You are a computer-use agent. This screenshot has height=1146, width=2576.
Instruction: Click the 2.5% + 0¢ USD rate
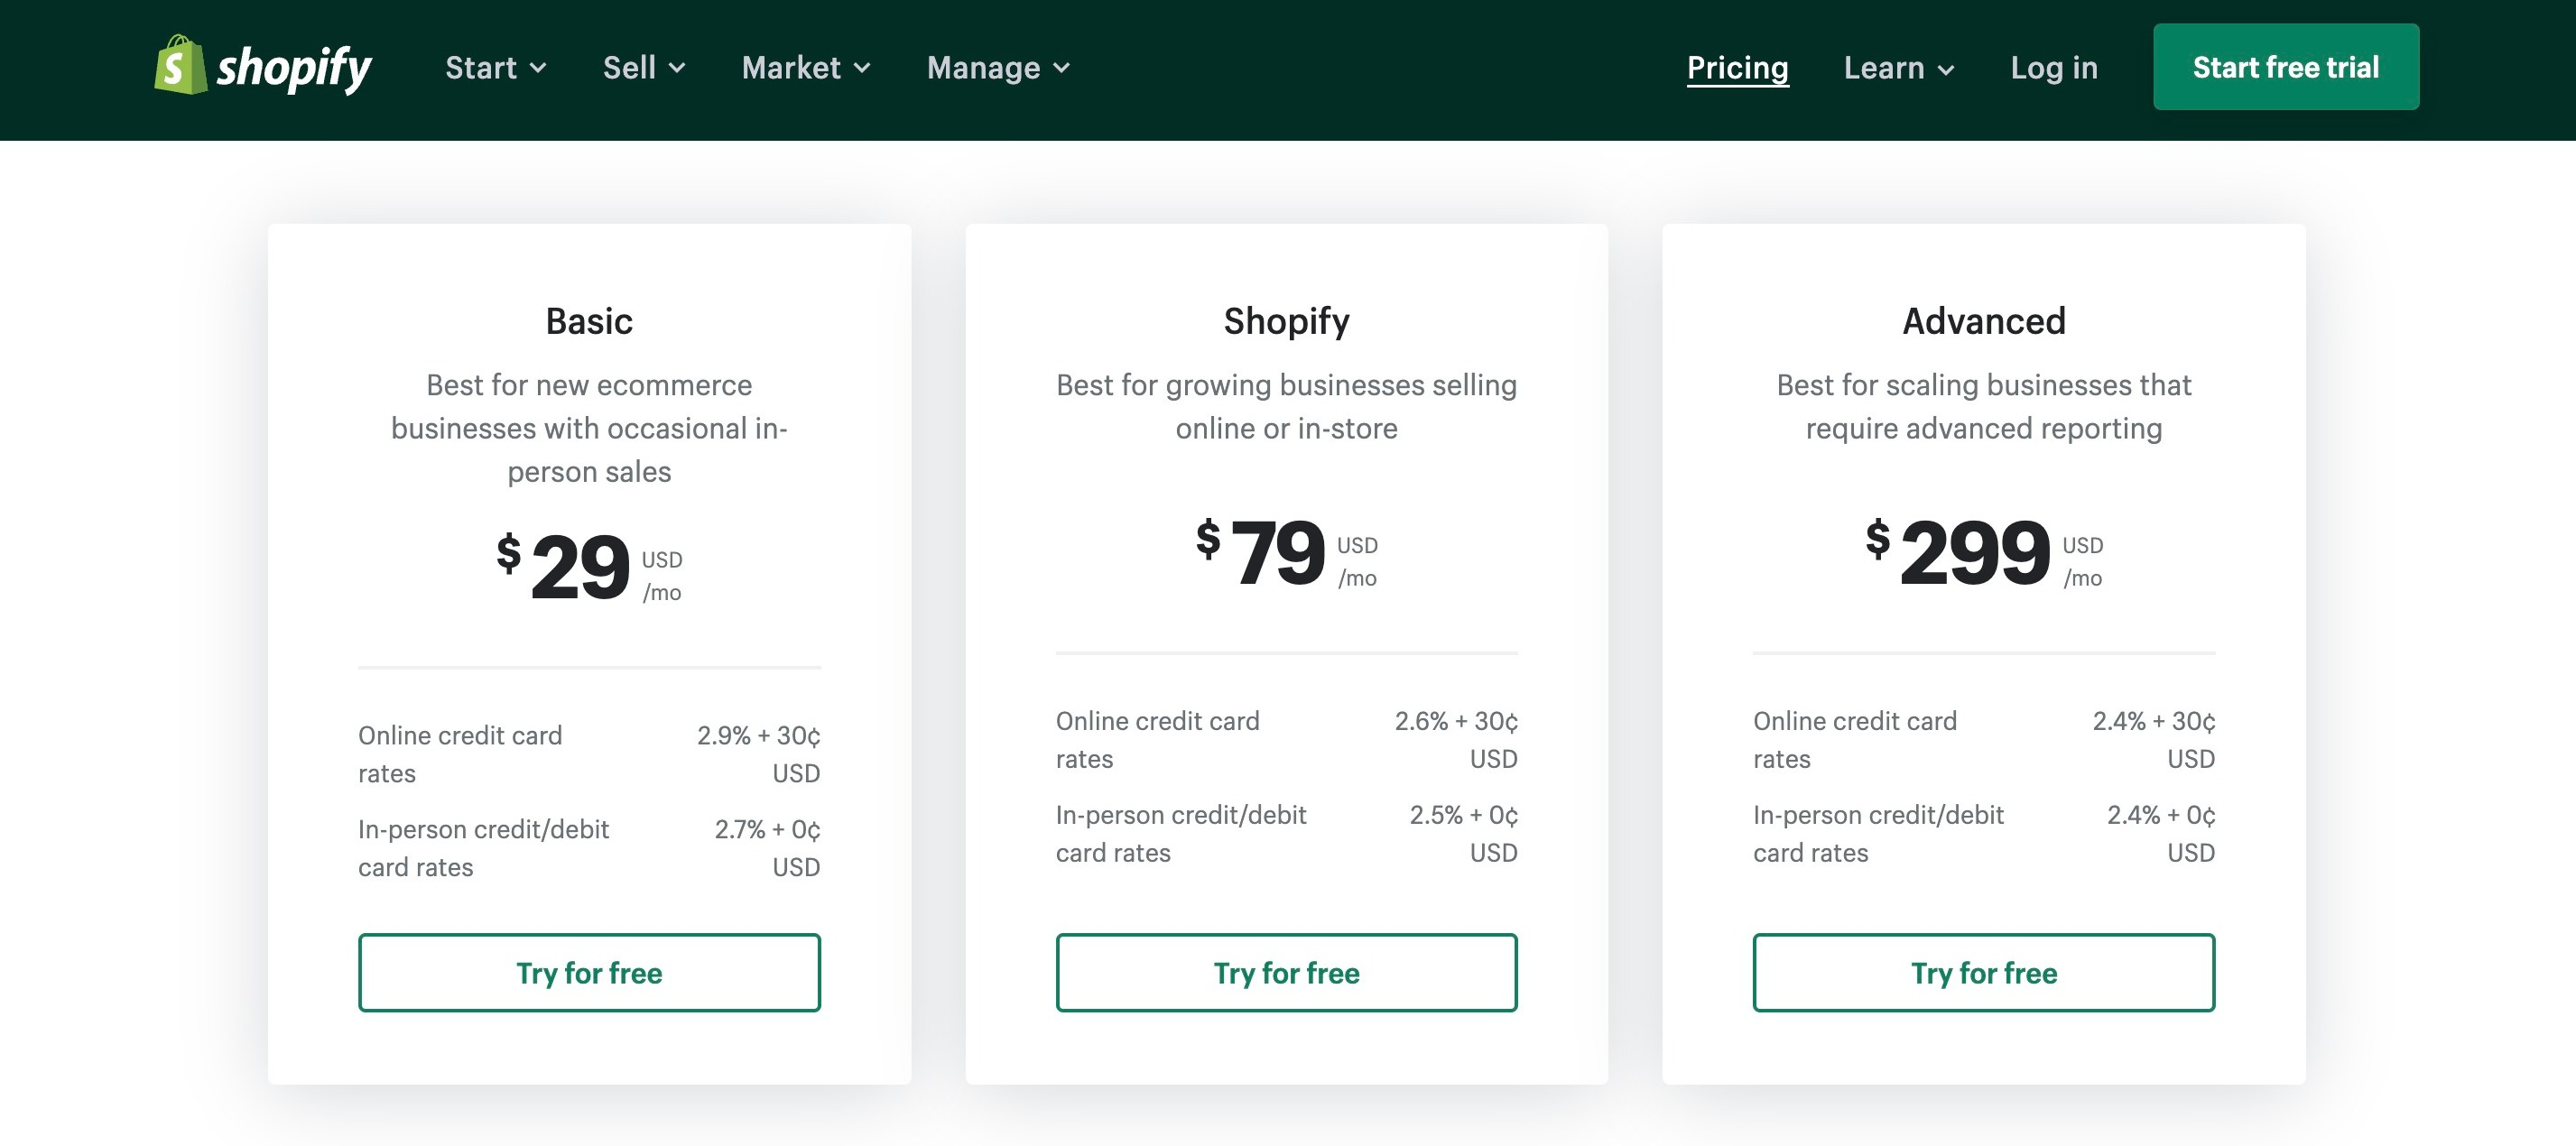pos(1464,834)
